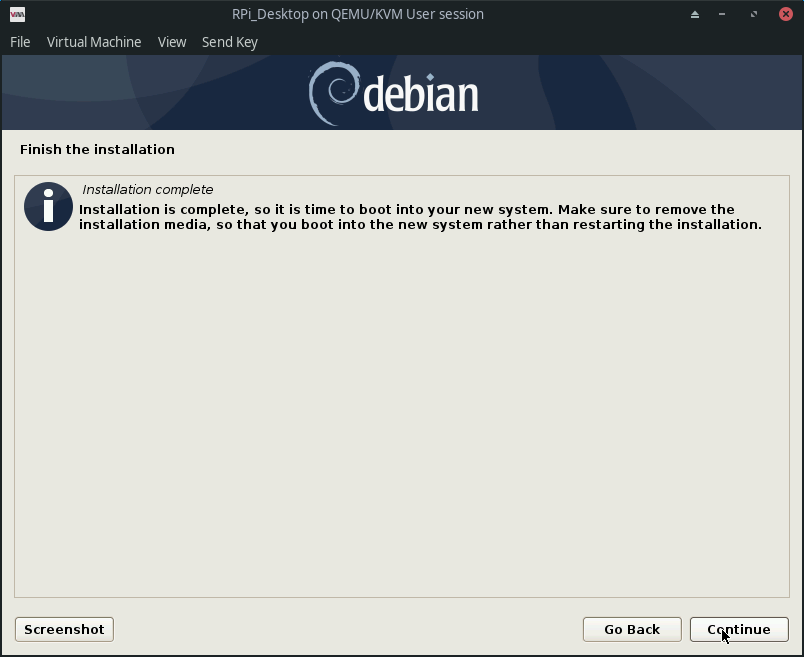Click the 'Installation complete' heading text
Viewport: 804px width, 657px height.
[x=148, y=189]
